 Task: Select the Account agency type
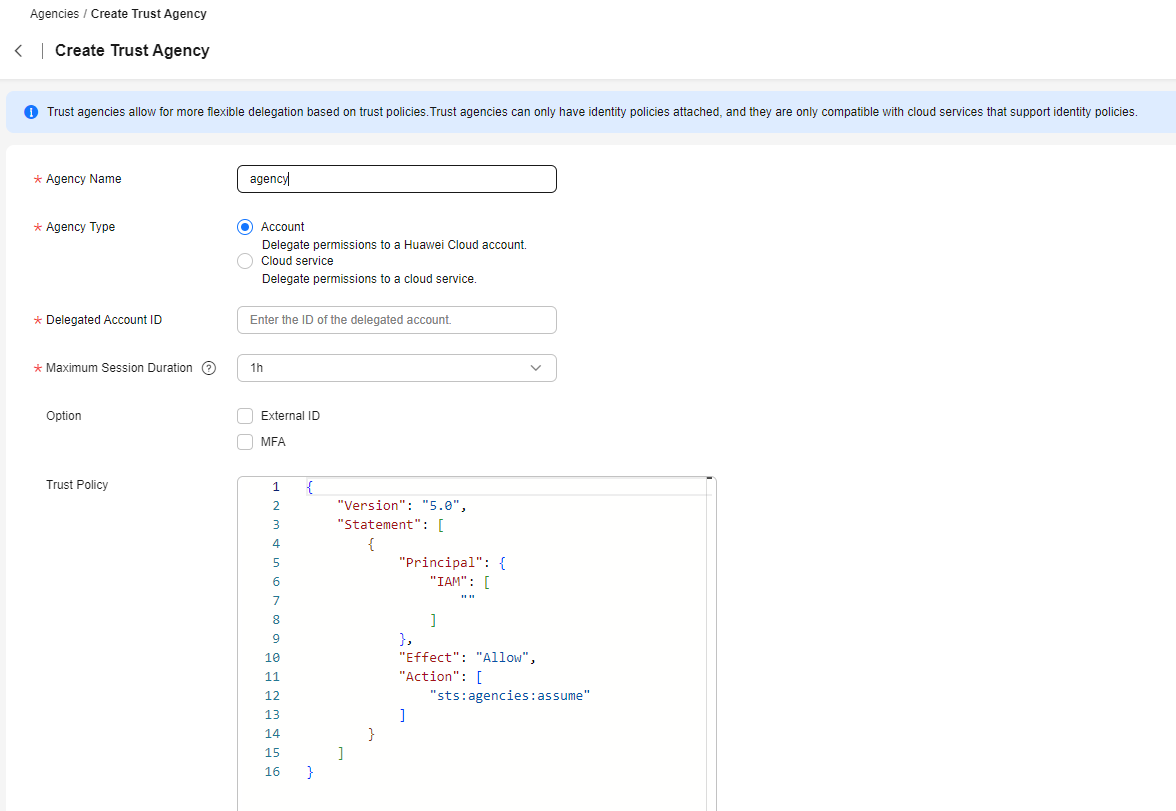click(245, 227)
